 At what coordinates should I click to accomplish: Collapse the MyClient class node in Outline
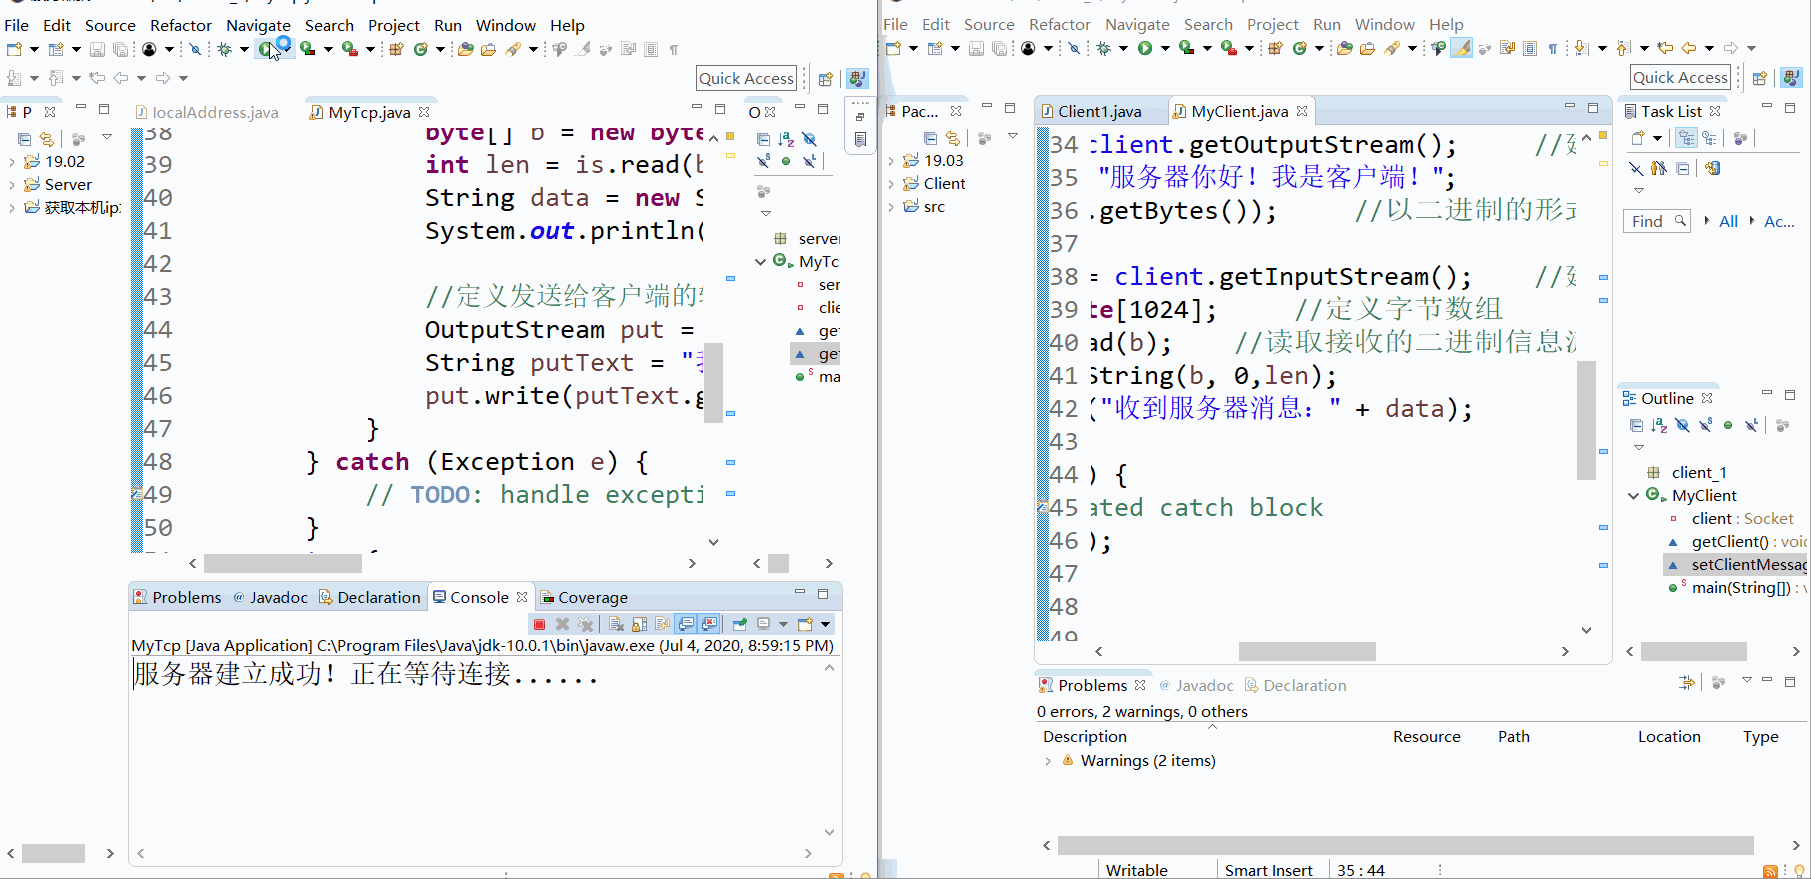click(1633, 496)
